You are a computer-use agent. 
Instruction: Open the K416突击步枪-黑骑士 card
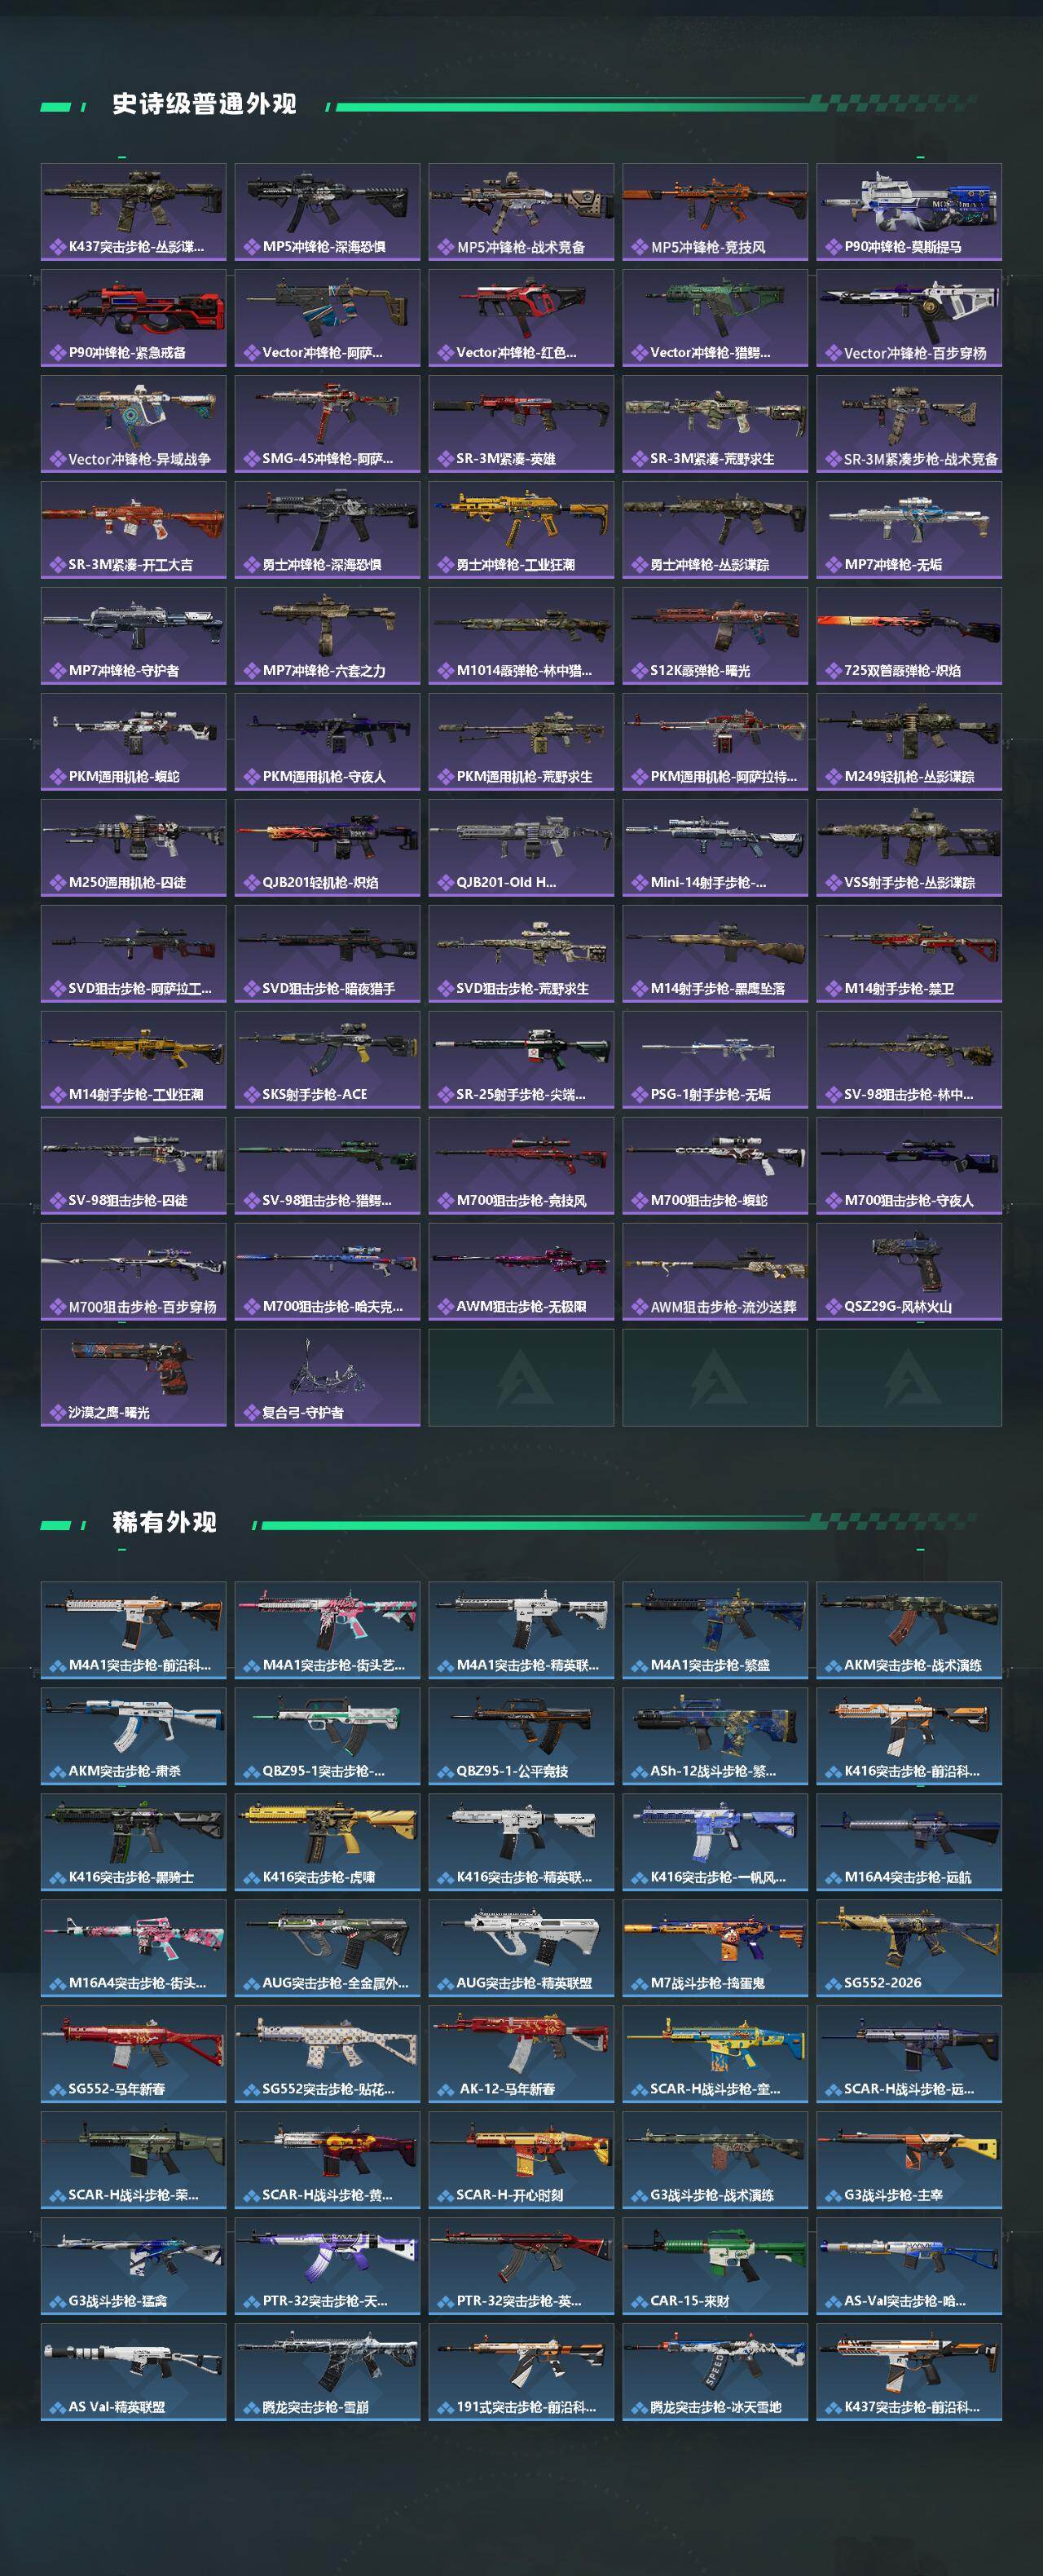coord(133,1842)
